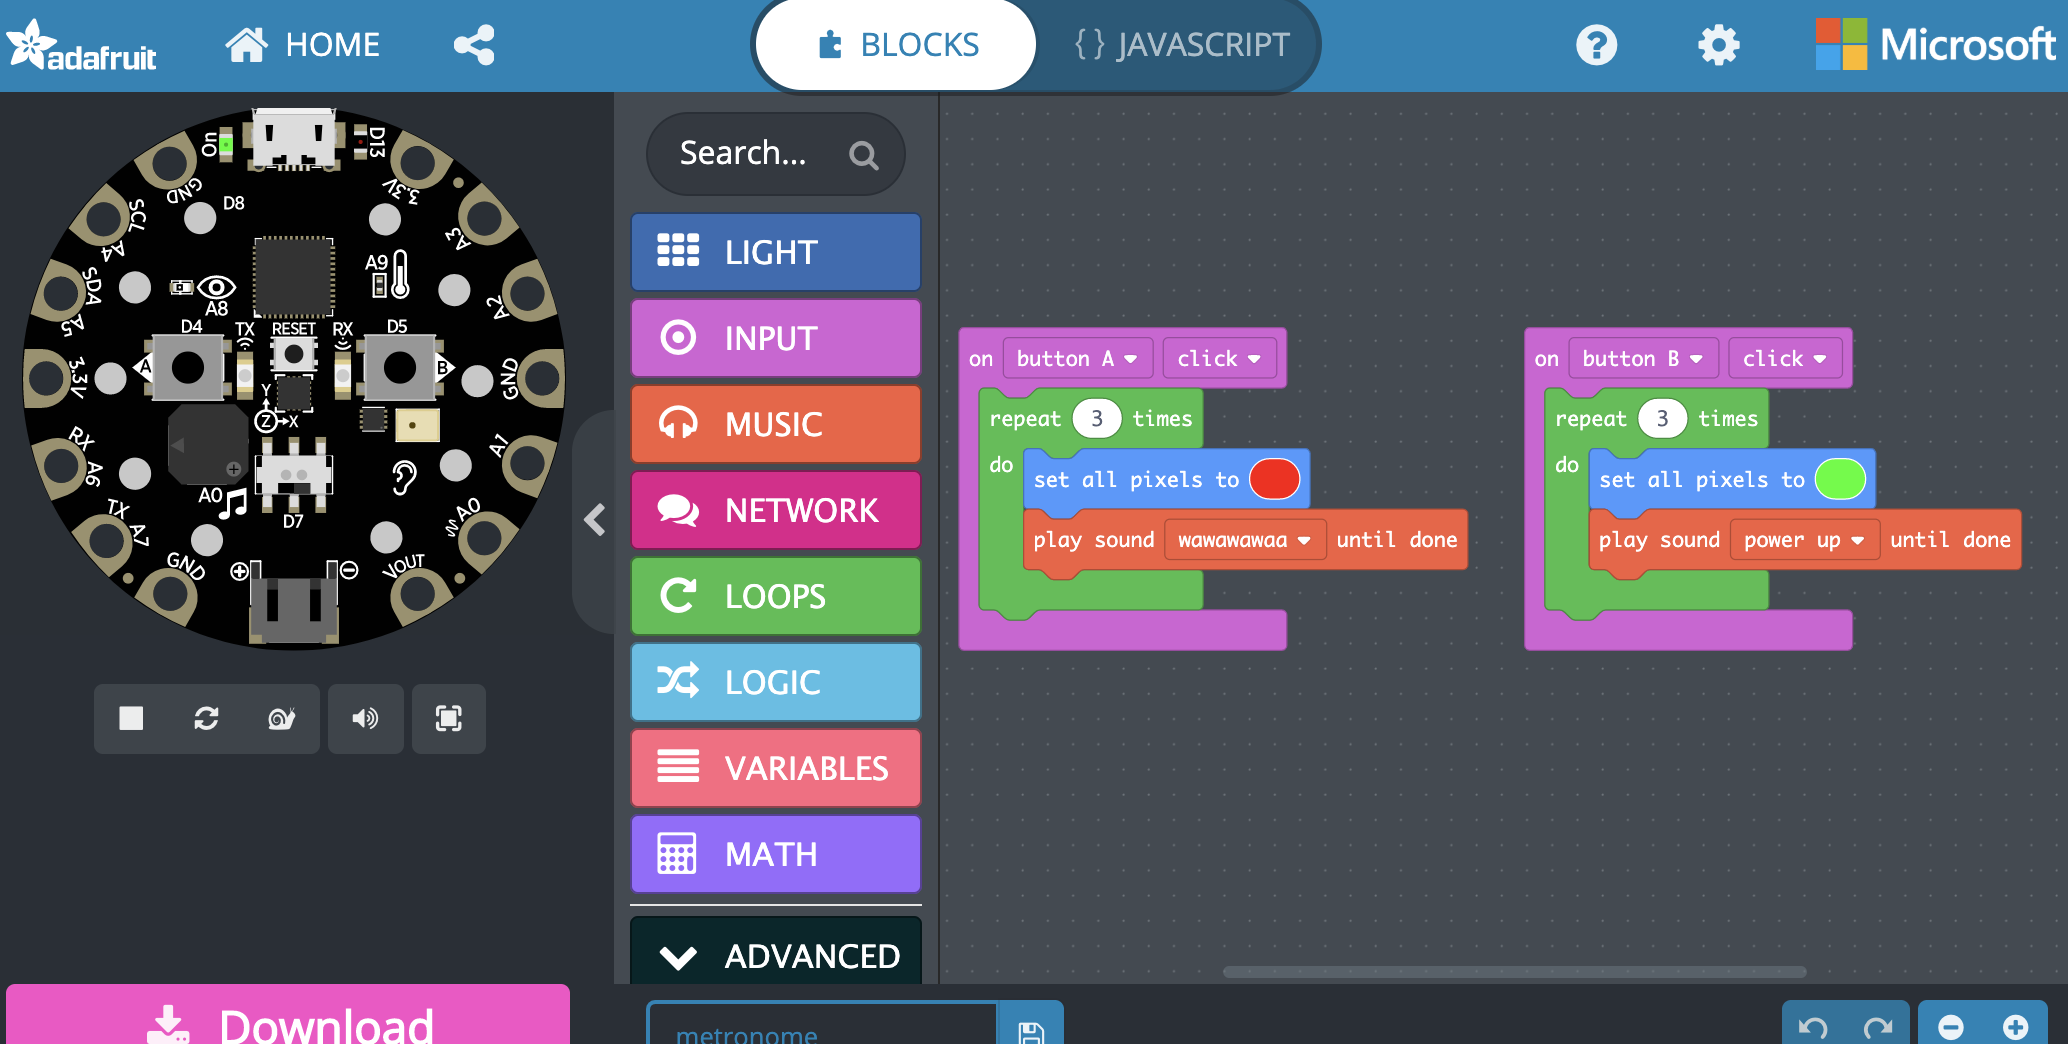This screenshot has width=2068, height=1044.
Task: Open the settings gear menu
Action: coord(1718,45)
